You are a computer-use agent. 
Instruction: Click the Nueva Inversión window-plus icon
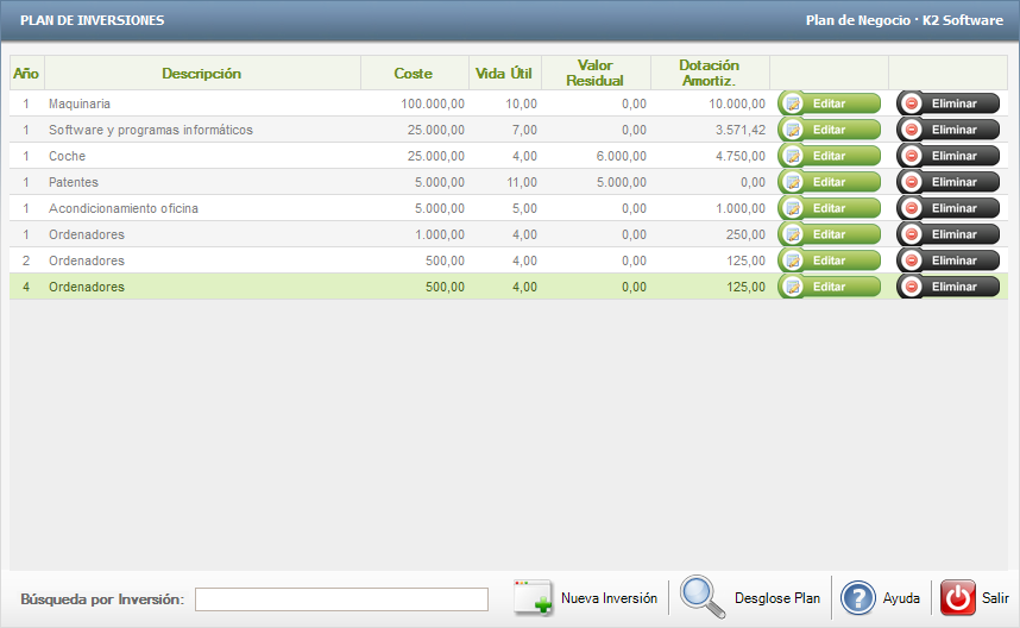pos(533,597)
